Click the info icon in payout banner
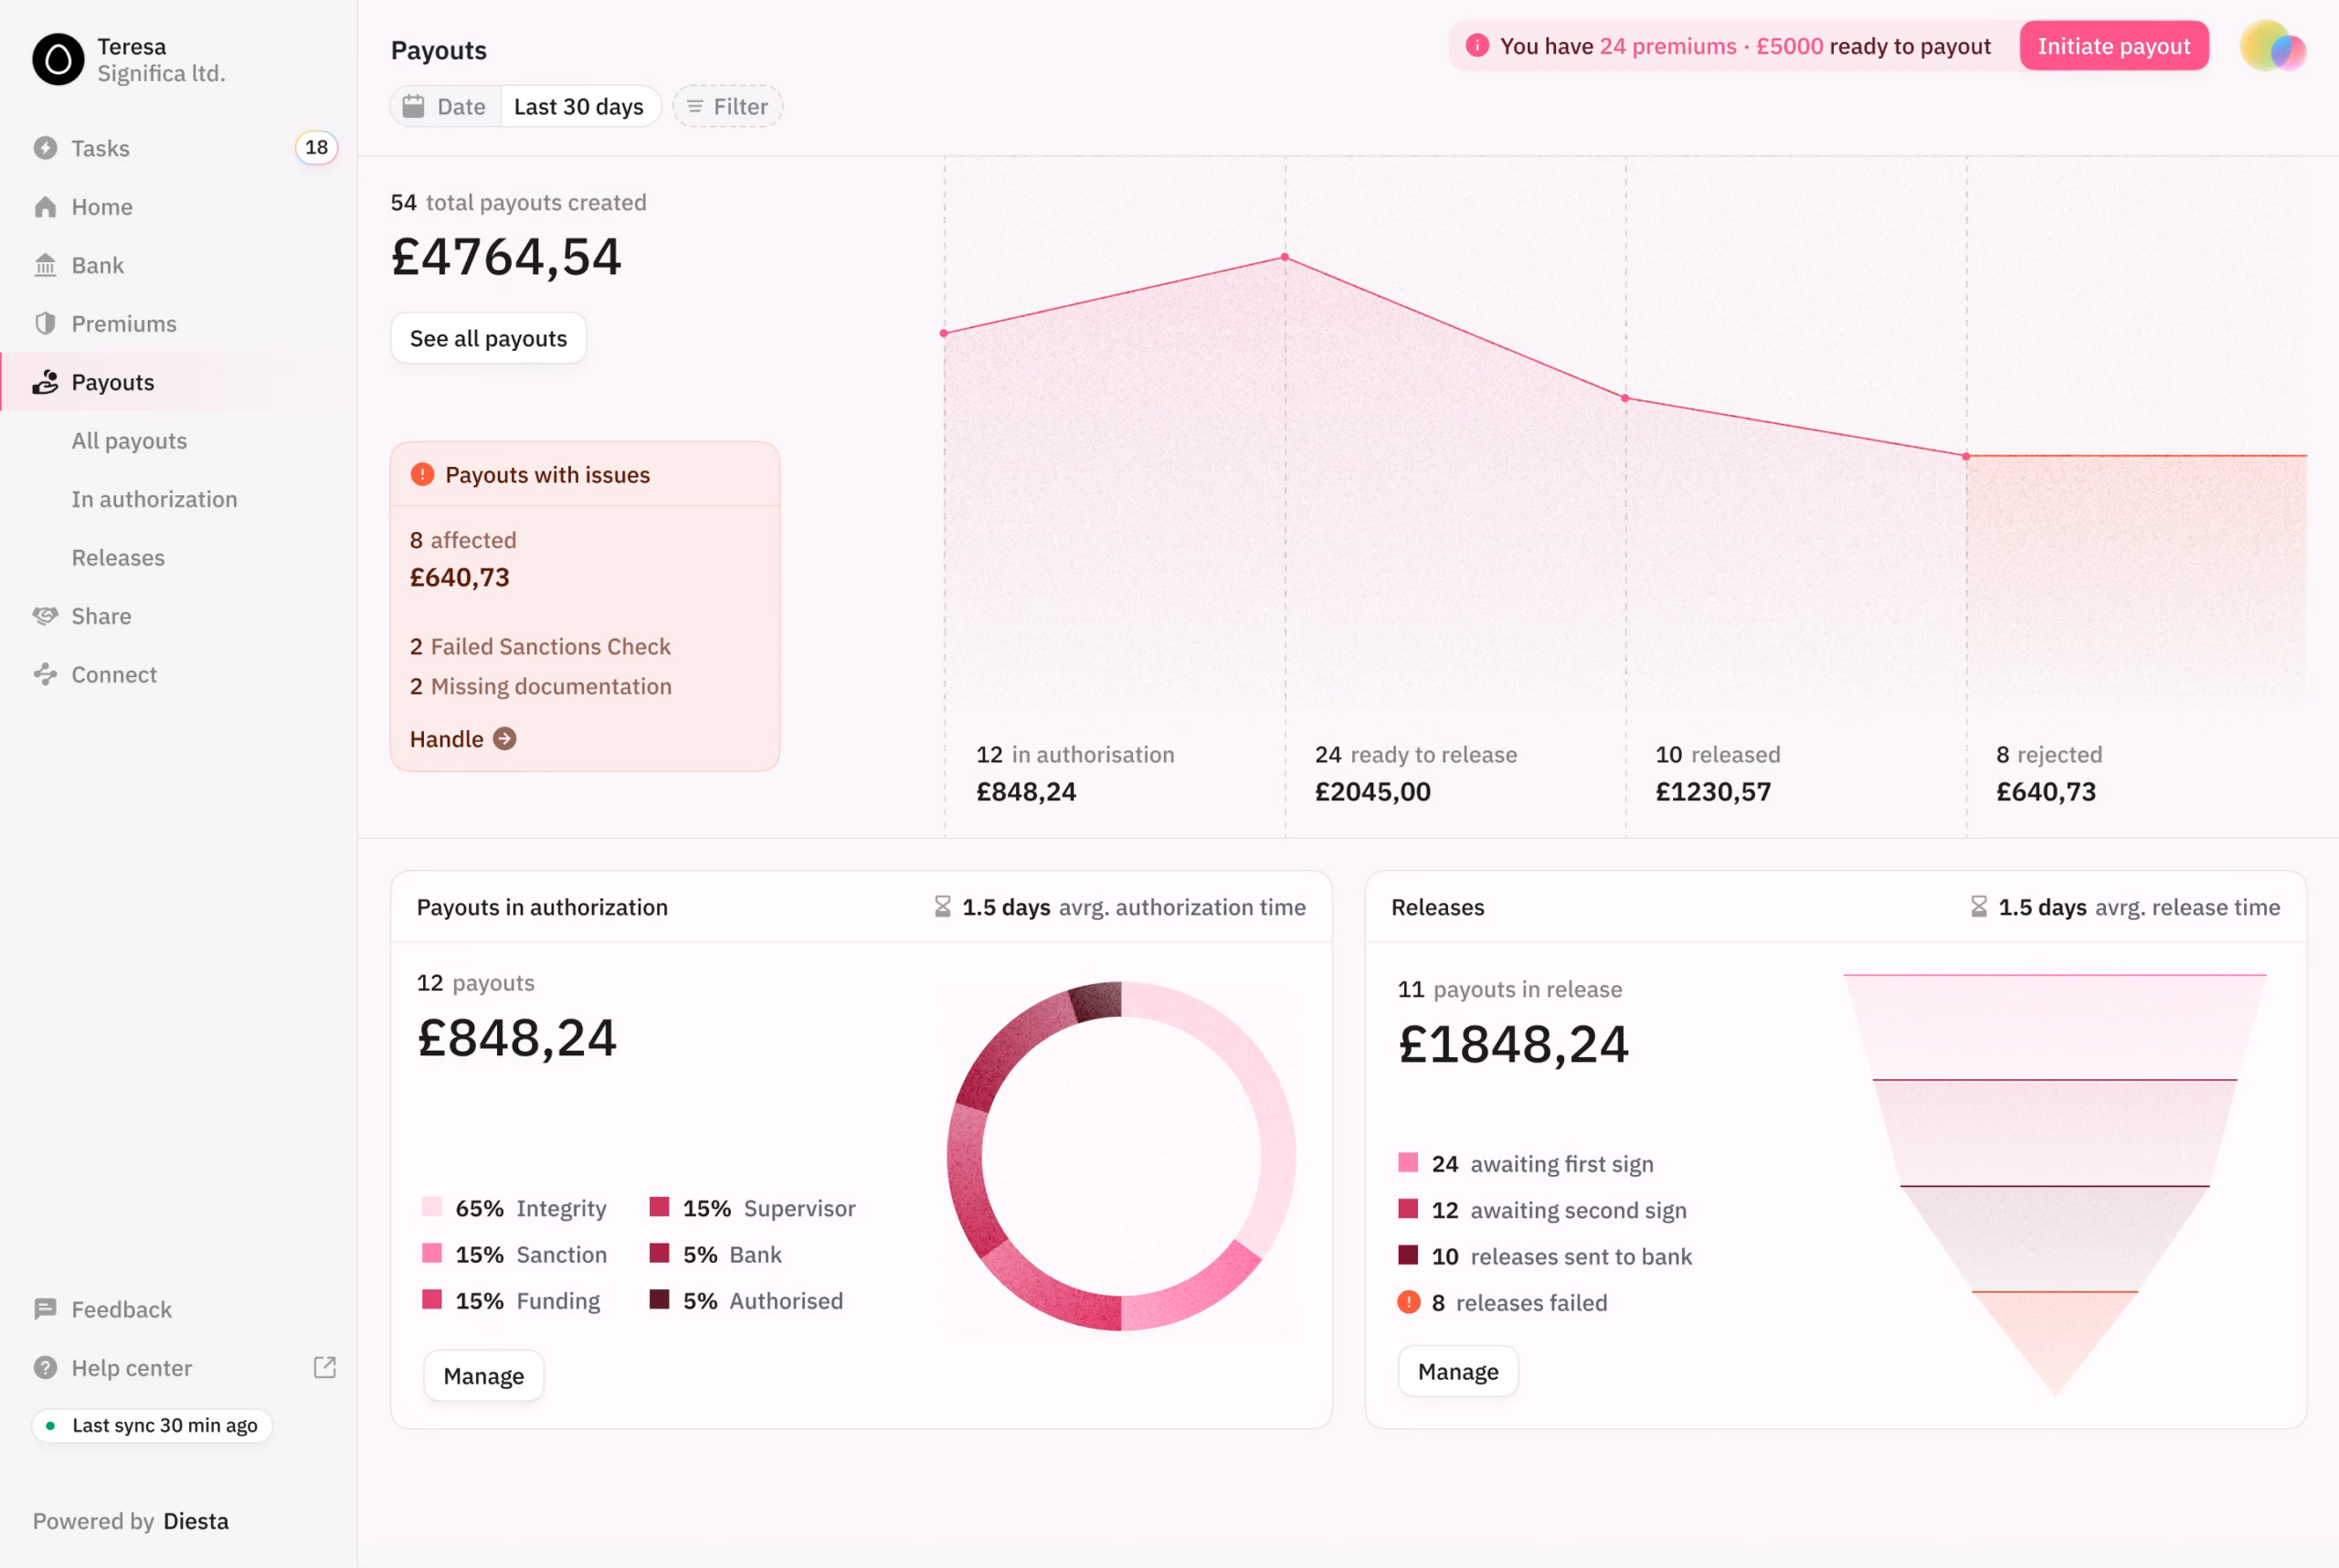This screenshot has height=1568, width=2339. [x=1477, y=46]
